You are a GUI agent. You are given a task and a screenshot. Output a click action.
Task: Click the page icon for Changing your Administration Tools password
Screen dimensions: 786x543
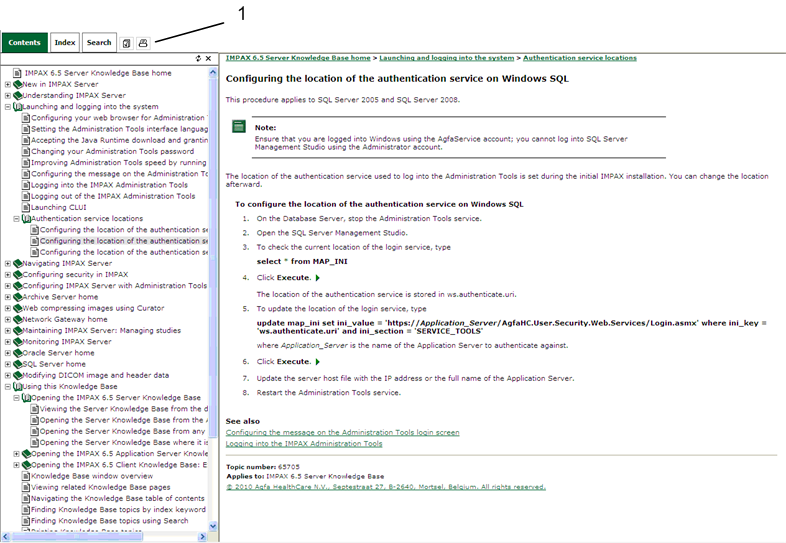[x=26, y=151]
